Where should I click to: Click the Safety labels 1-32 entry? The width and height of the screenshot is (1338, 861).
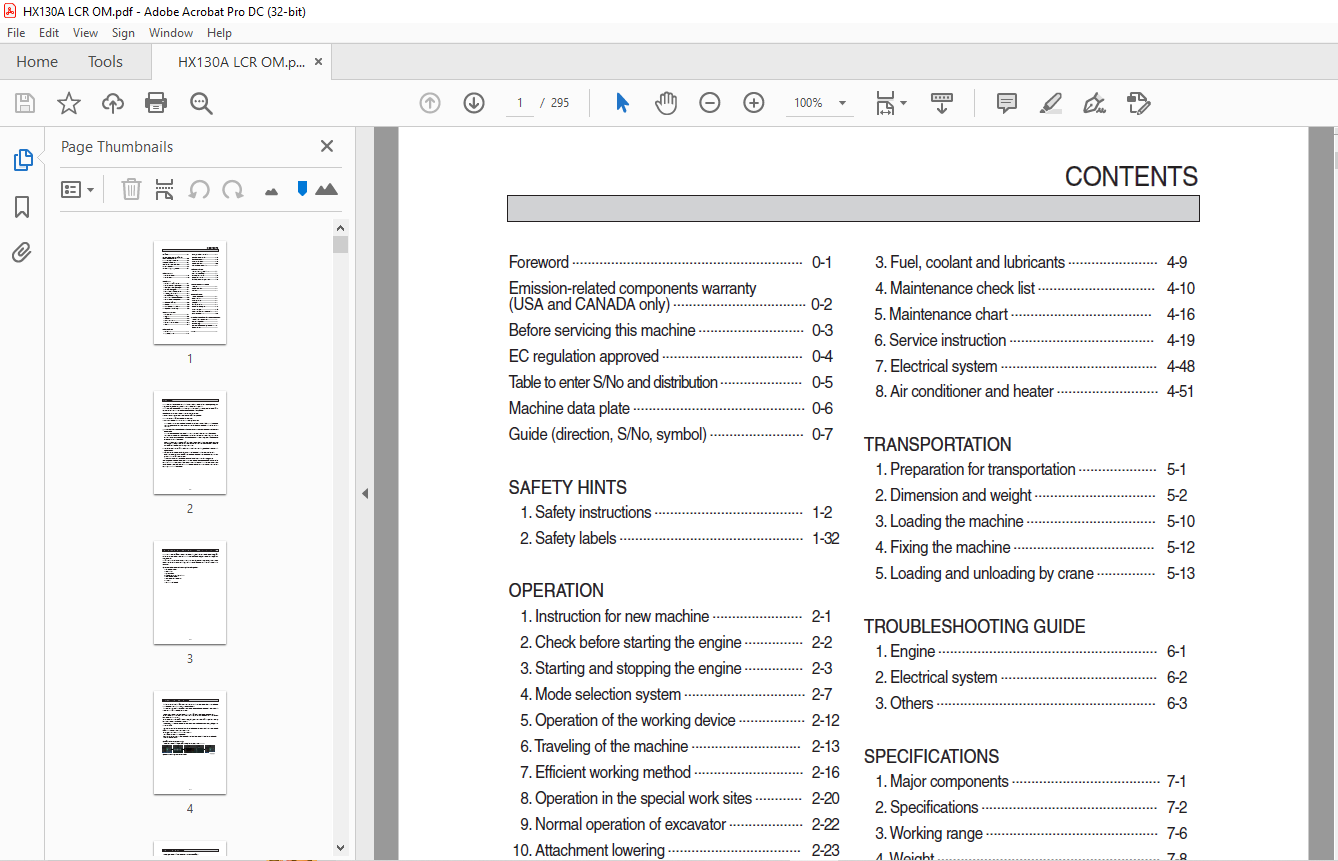click(679, 538)
